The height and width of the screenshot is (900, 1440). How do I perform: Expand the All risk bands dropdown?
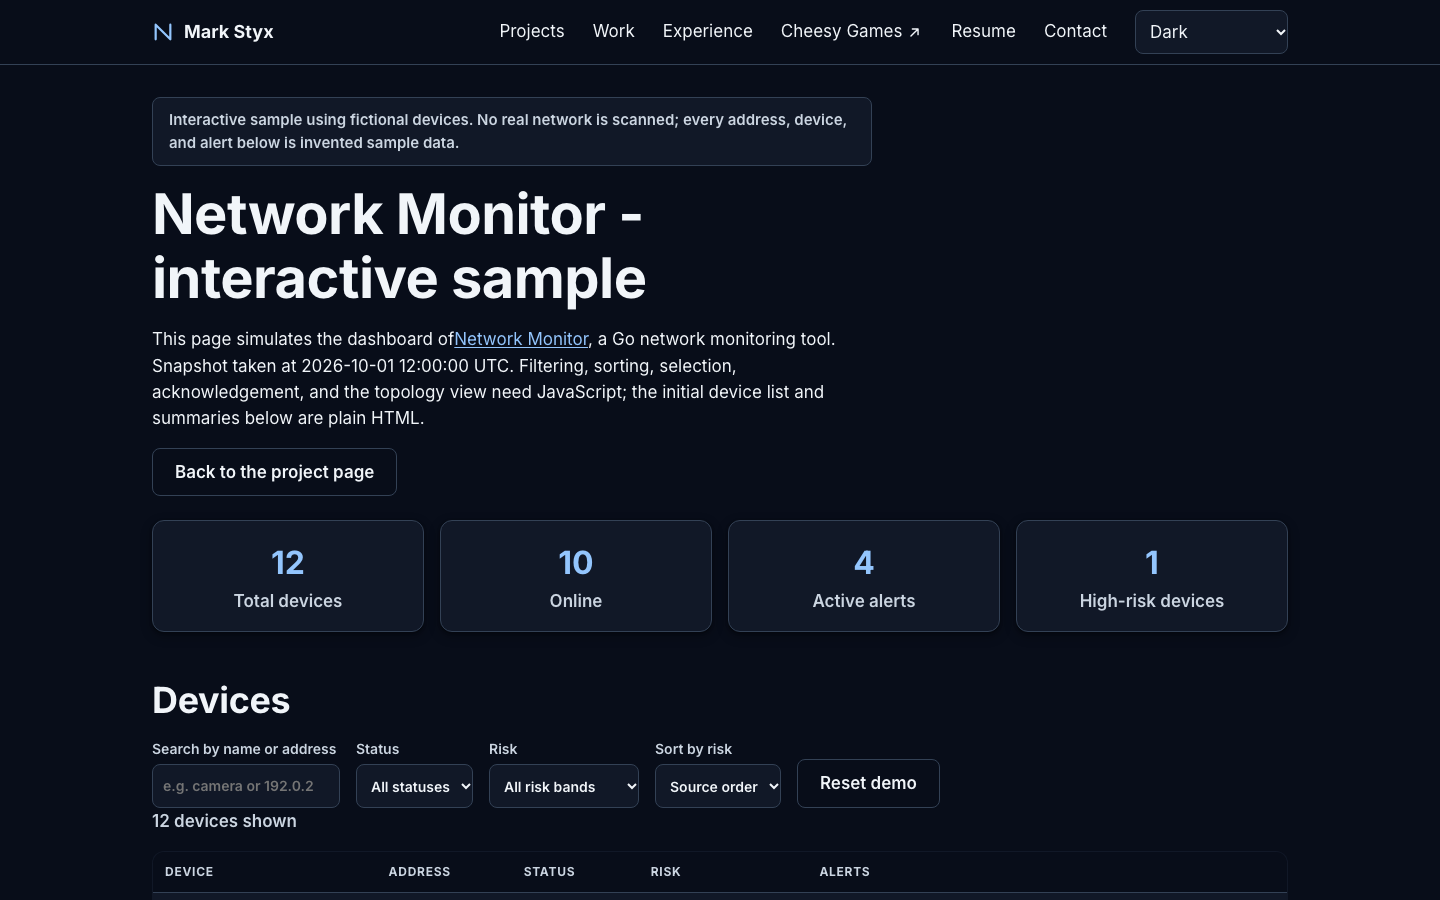(x=564, y=786)
